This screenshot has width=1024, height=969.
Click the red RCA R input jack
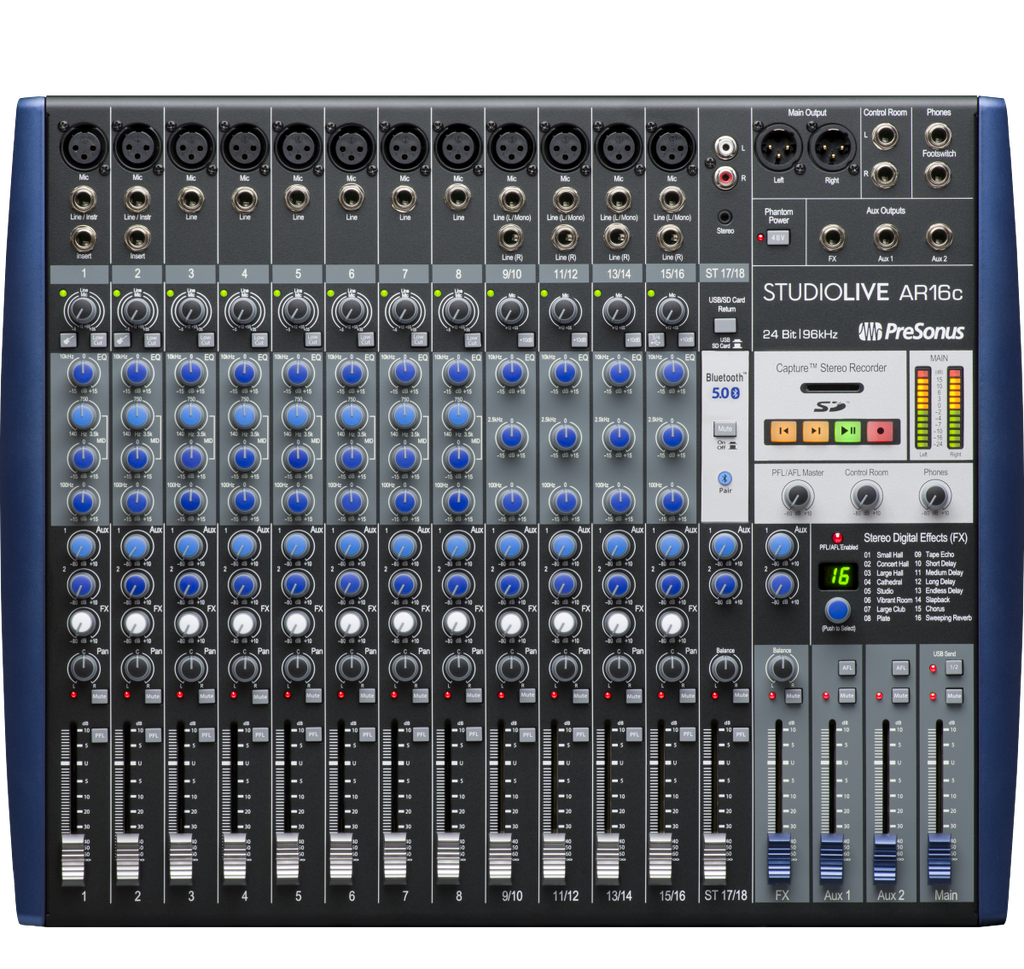click(725, 176)
